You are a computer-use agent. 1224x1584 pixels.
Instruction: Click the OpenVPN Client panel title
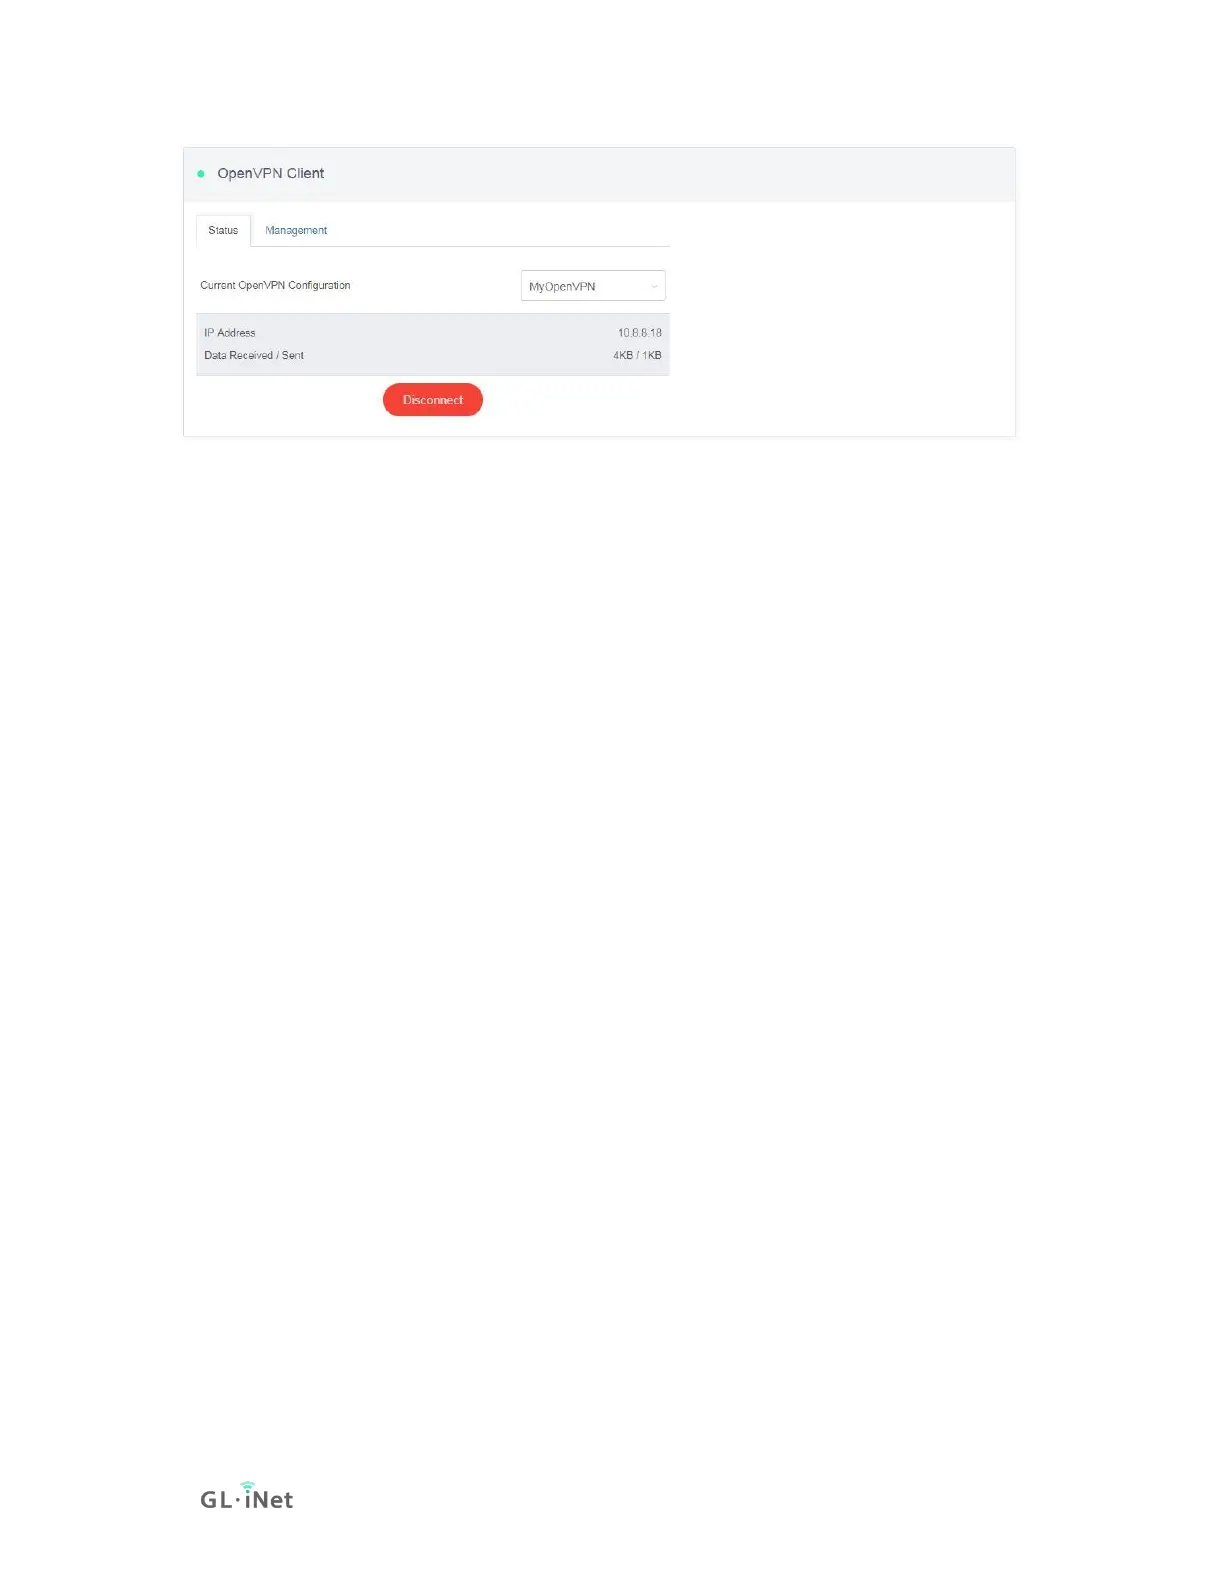tap(270, 174)
